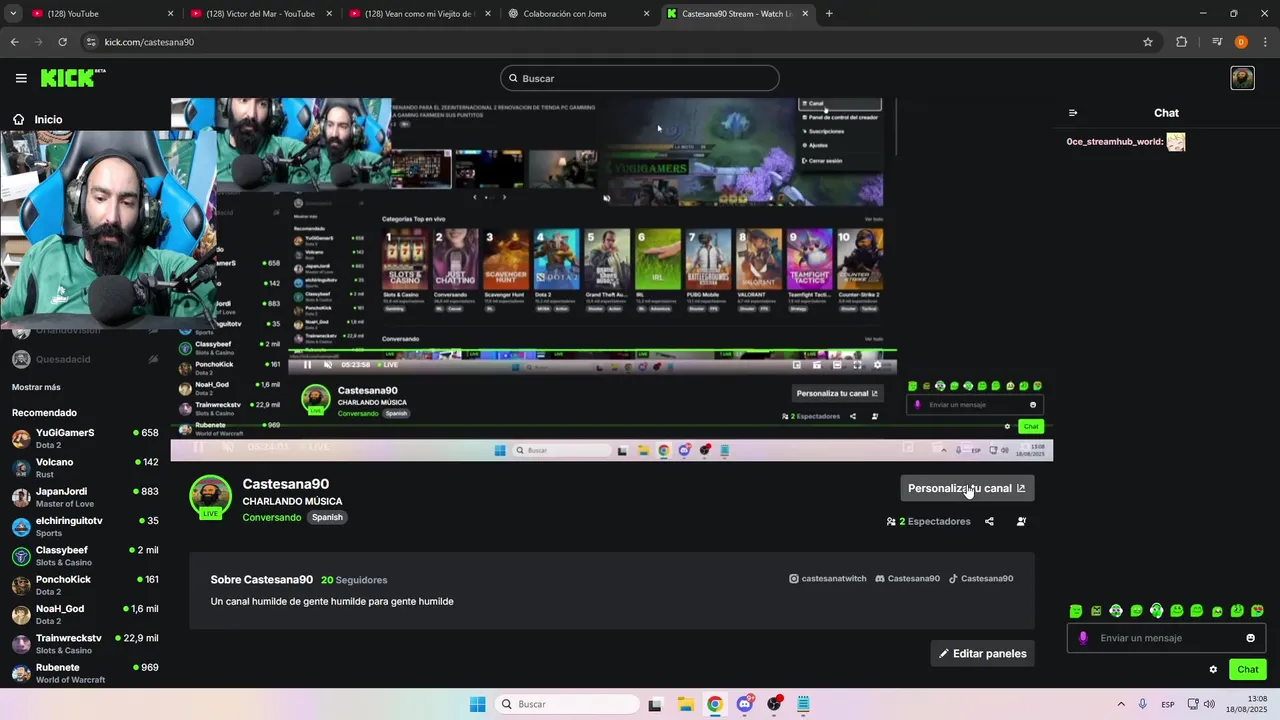
Task: Pause the stream beside the 05:23:58 timestamp
Action: click(307, 365)
